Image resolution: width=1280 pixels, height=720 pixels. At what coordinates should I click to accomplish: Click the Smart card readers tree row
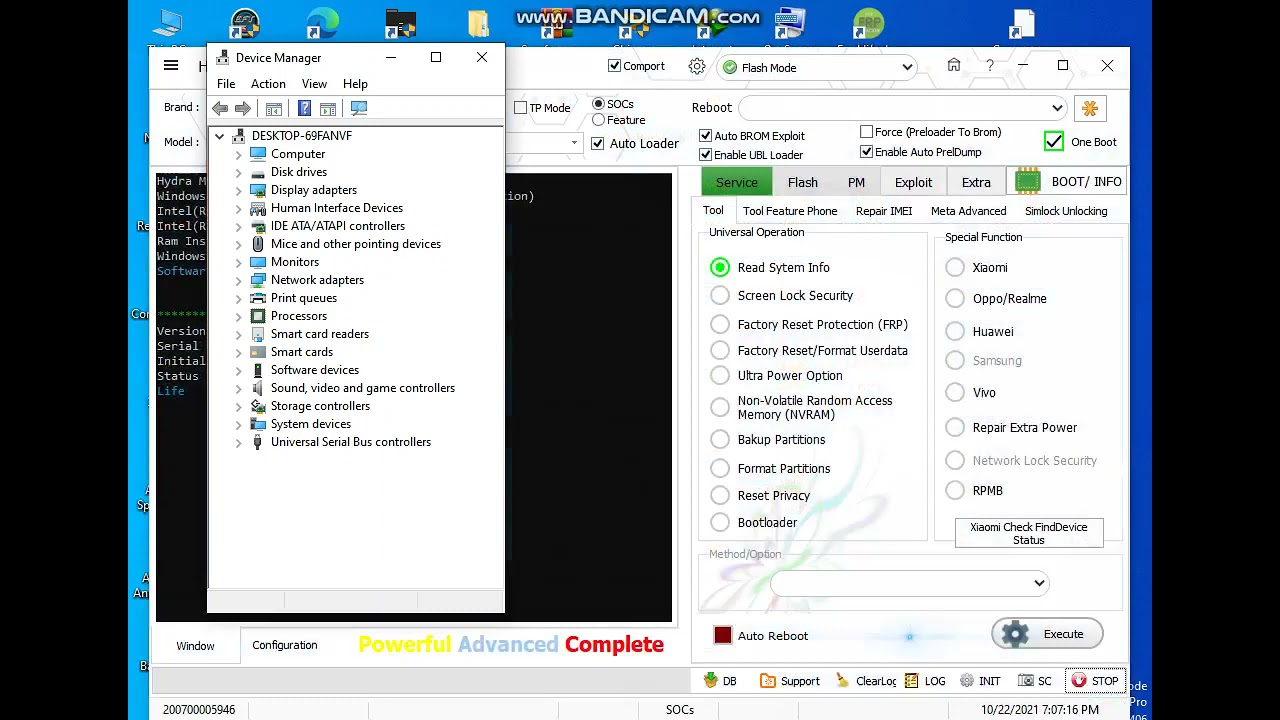(x=320, y=334)
